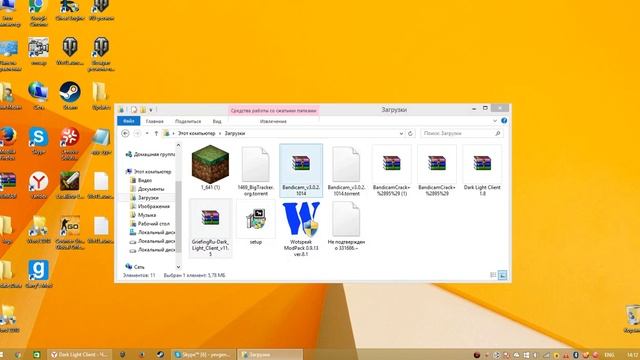Open Explorer help via the question mark icon
Viewport: 640px width, 360px height.
click(504, 121)
